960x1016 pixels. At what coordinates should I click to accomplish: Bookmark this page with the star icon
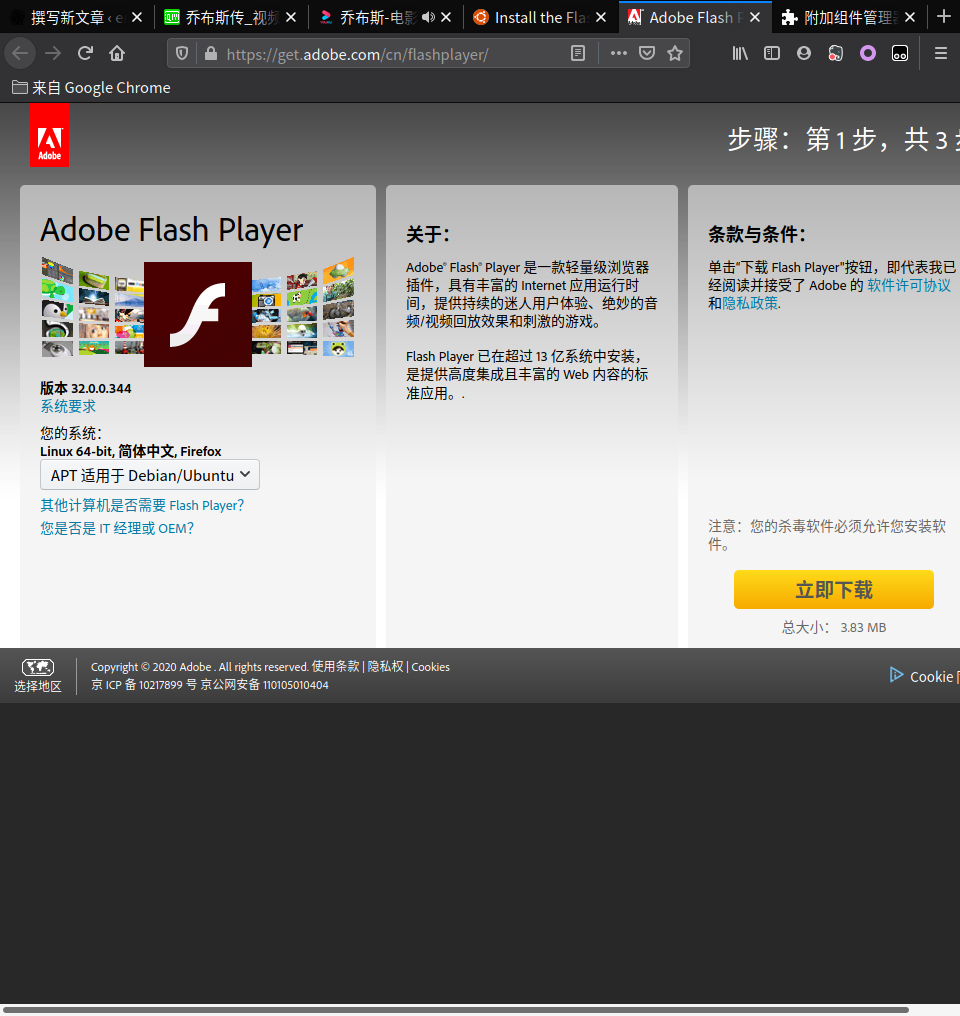[x=675, y=53]
